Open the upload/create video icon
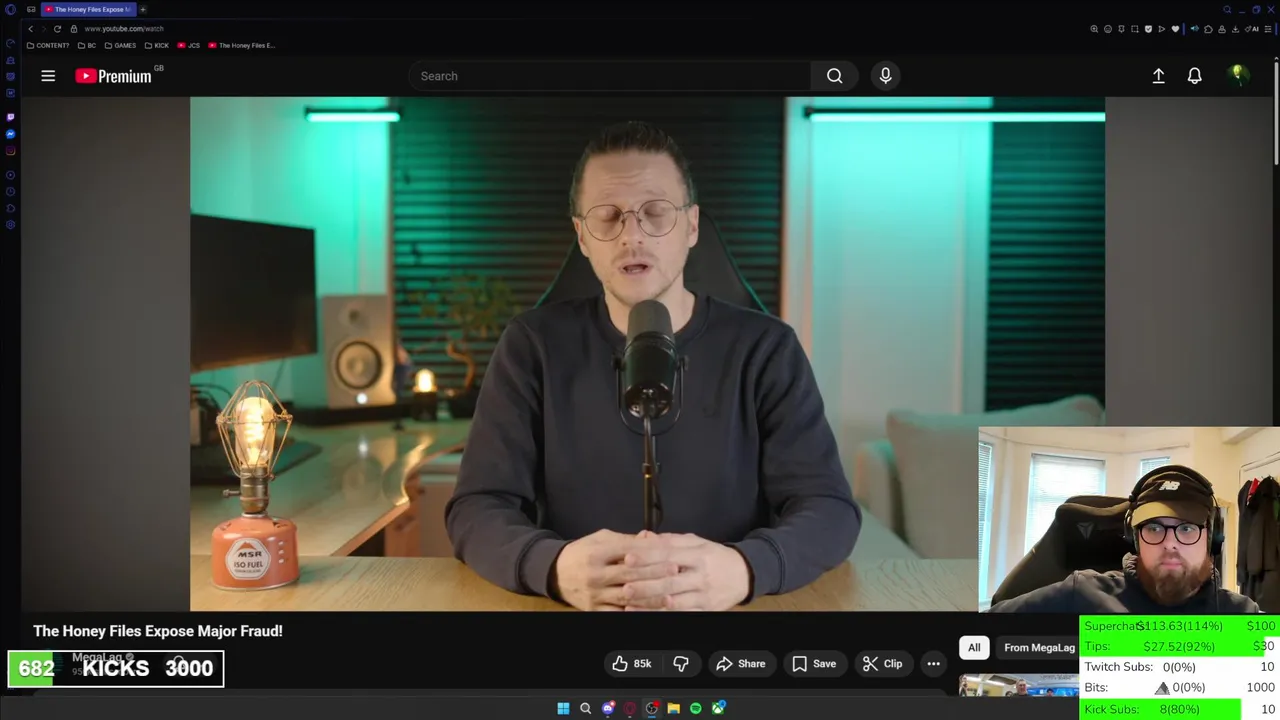The width and height of the screenshot is (1280, 720). (1158, 76)
